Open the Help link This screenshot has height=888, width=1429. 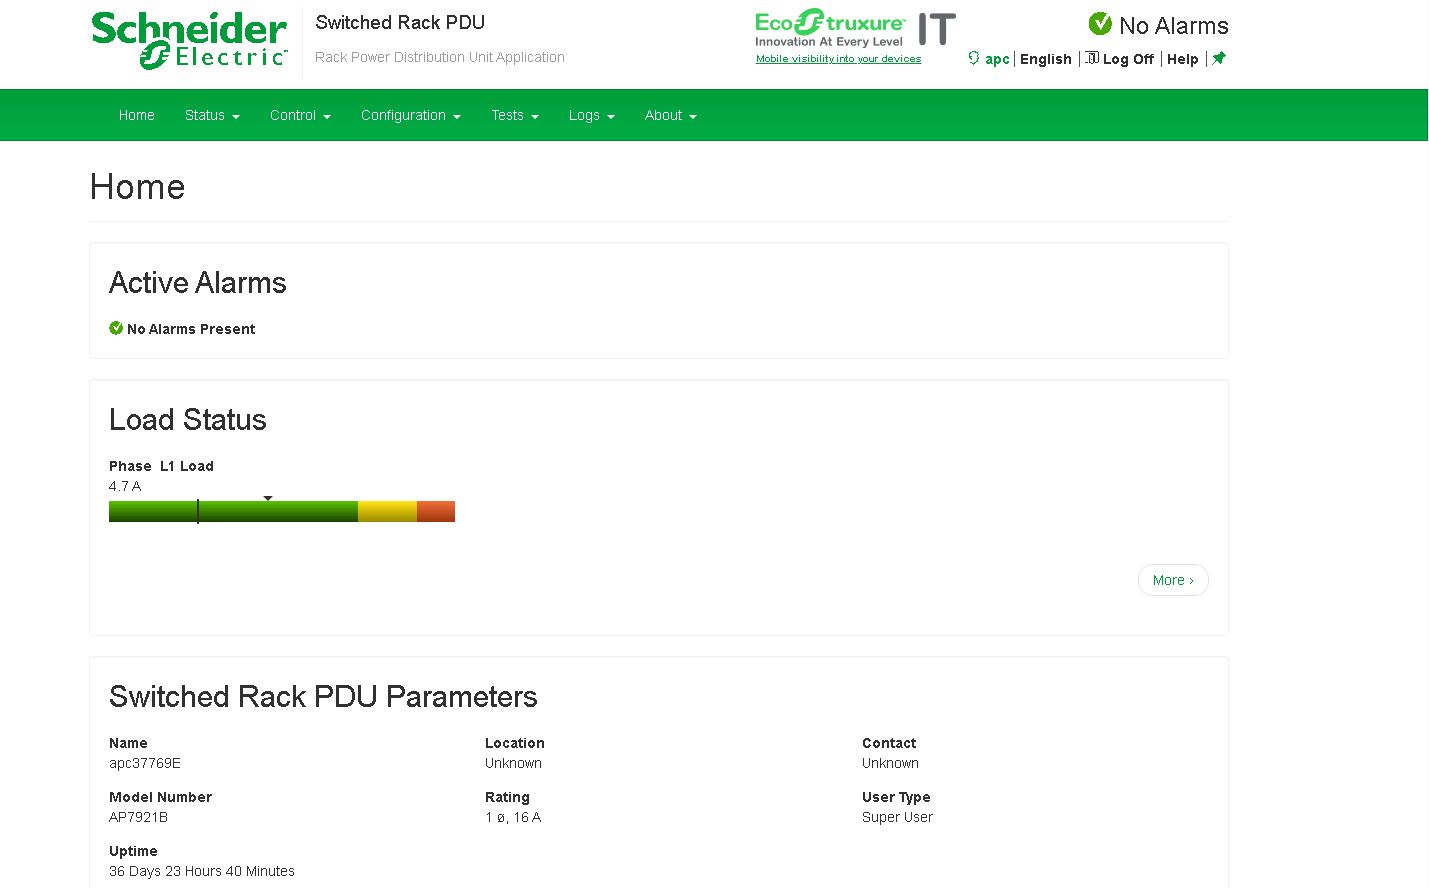coord(1183,59)
